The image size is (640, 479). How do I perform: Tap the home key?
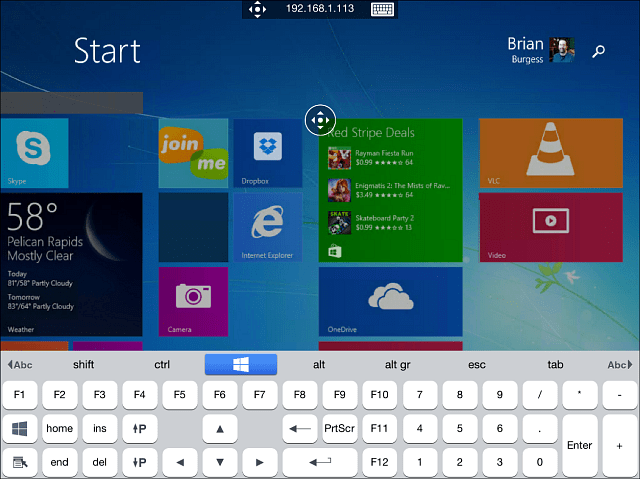coord(60,428)
